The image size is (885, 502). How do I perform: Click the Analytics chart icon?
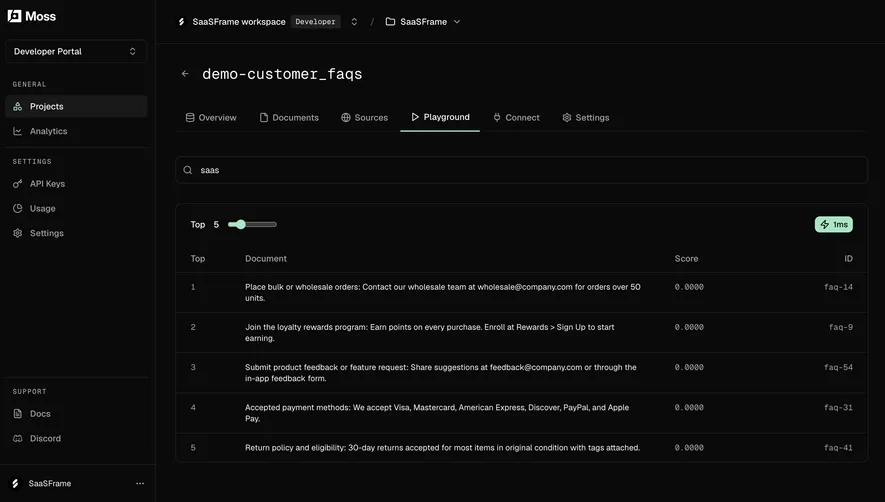tap(17, 131)
